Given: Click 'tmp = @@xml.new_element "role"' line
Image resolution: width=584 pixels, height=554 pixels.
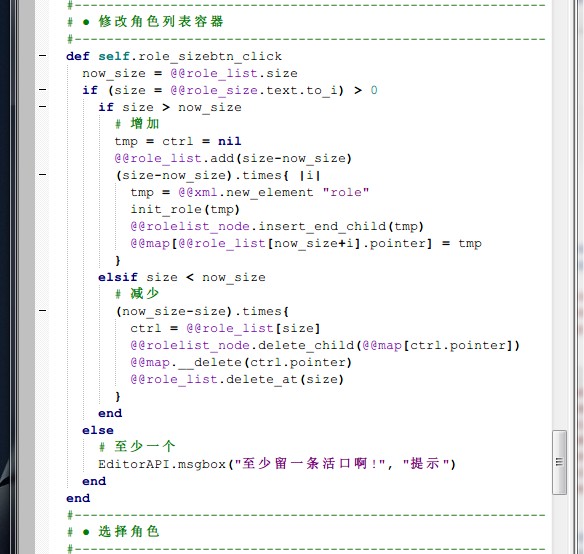Looking at the screenshot, I should point(250,192).
